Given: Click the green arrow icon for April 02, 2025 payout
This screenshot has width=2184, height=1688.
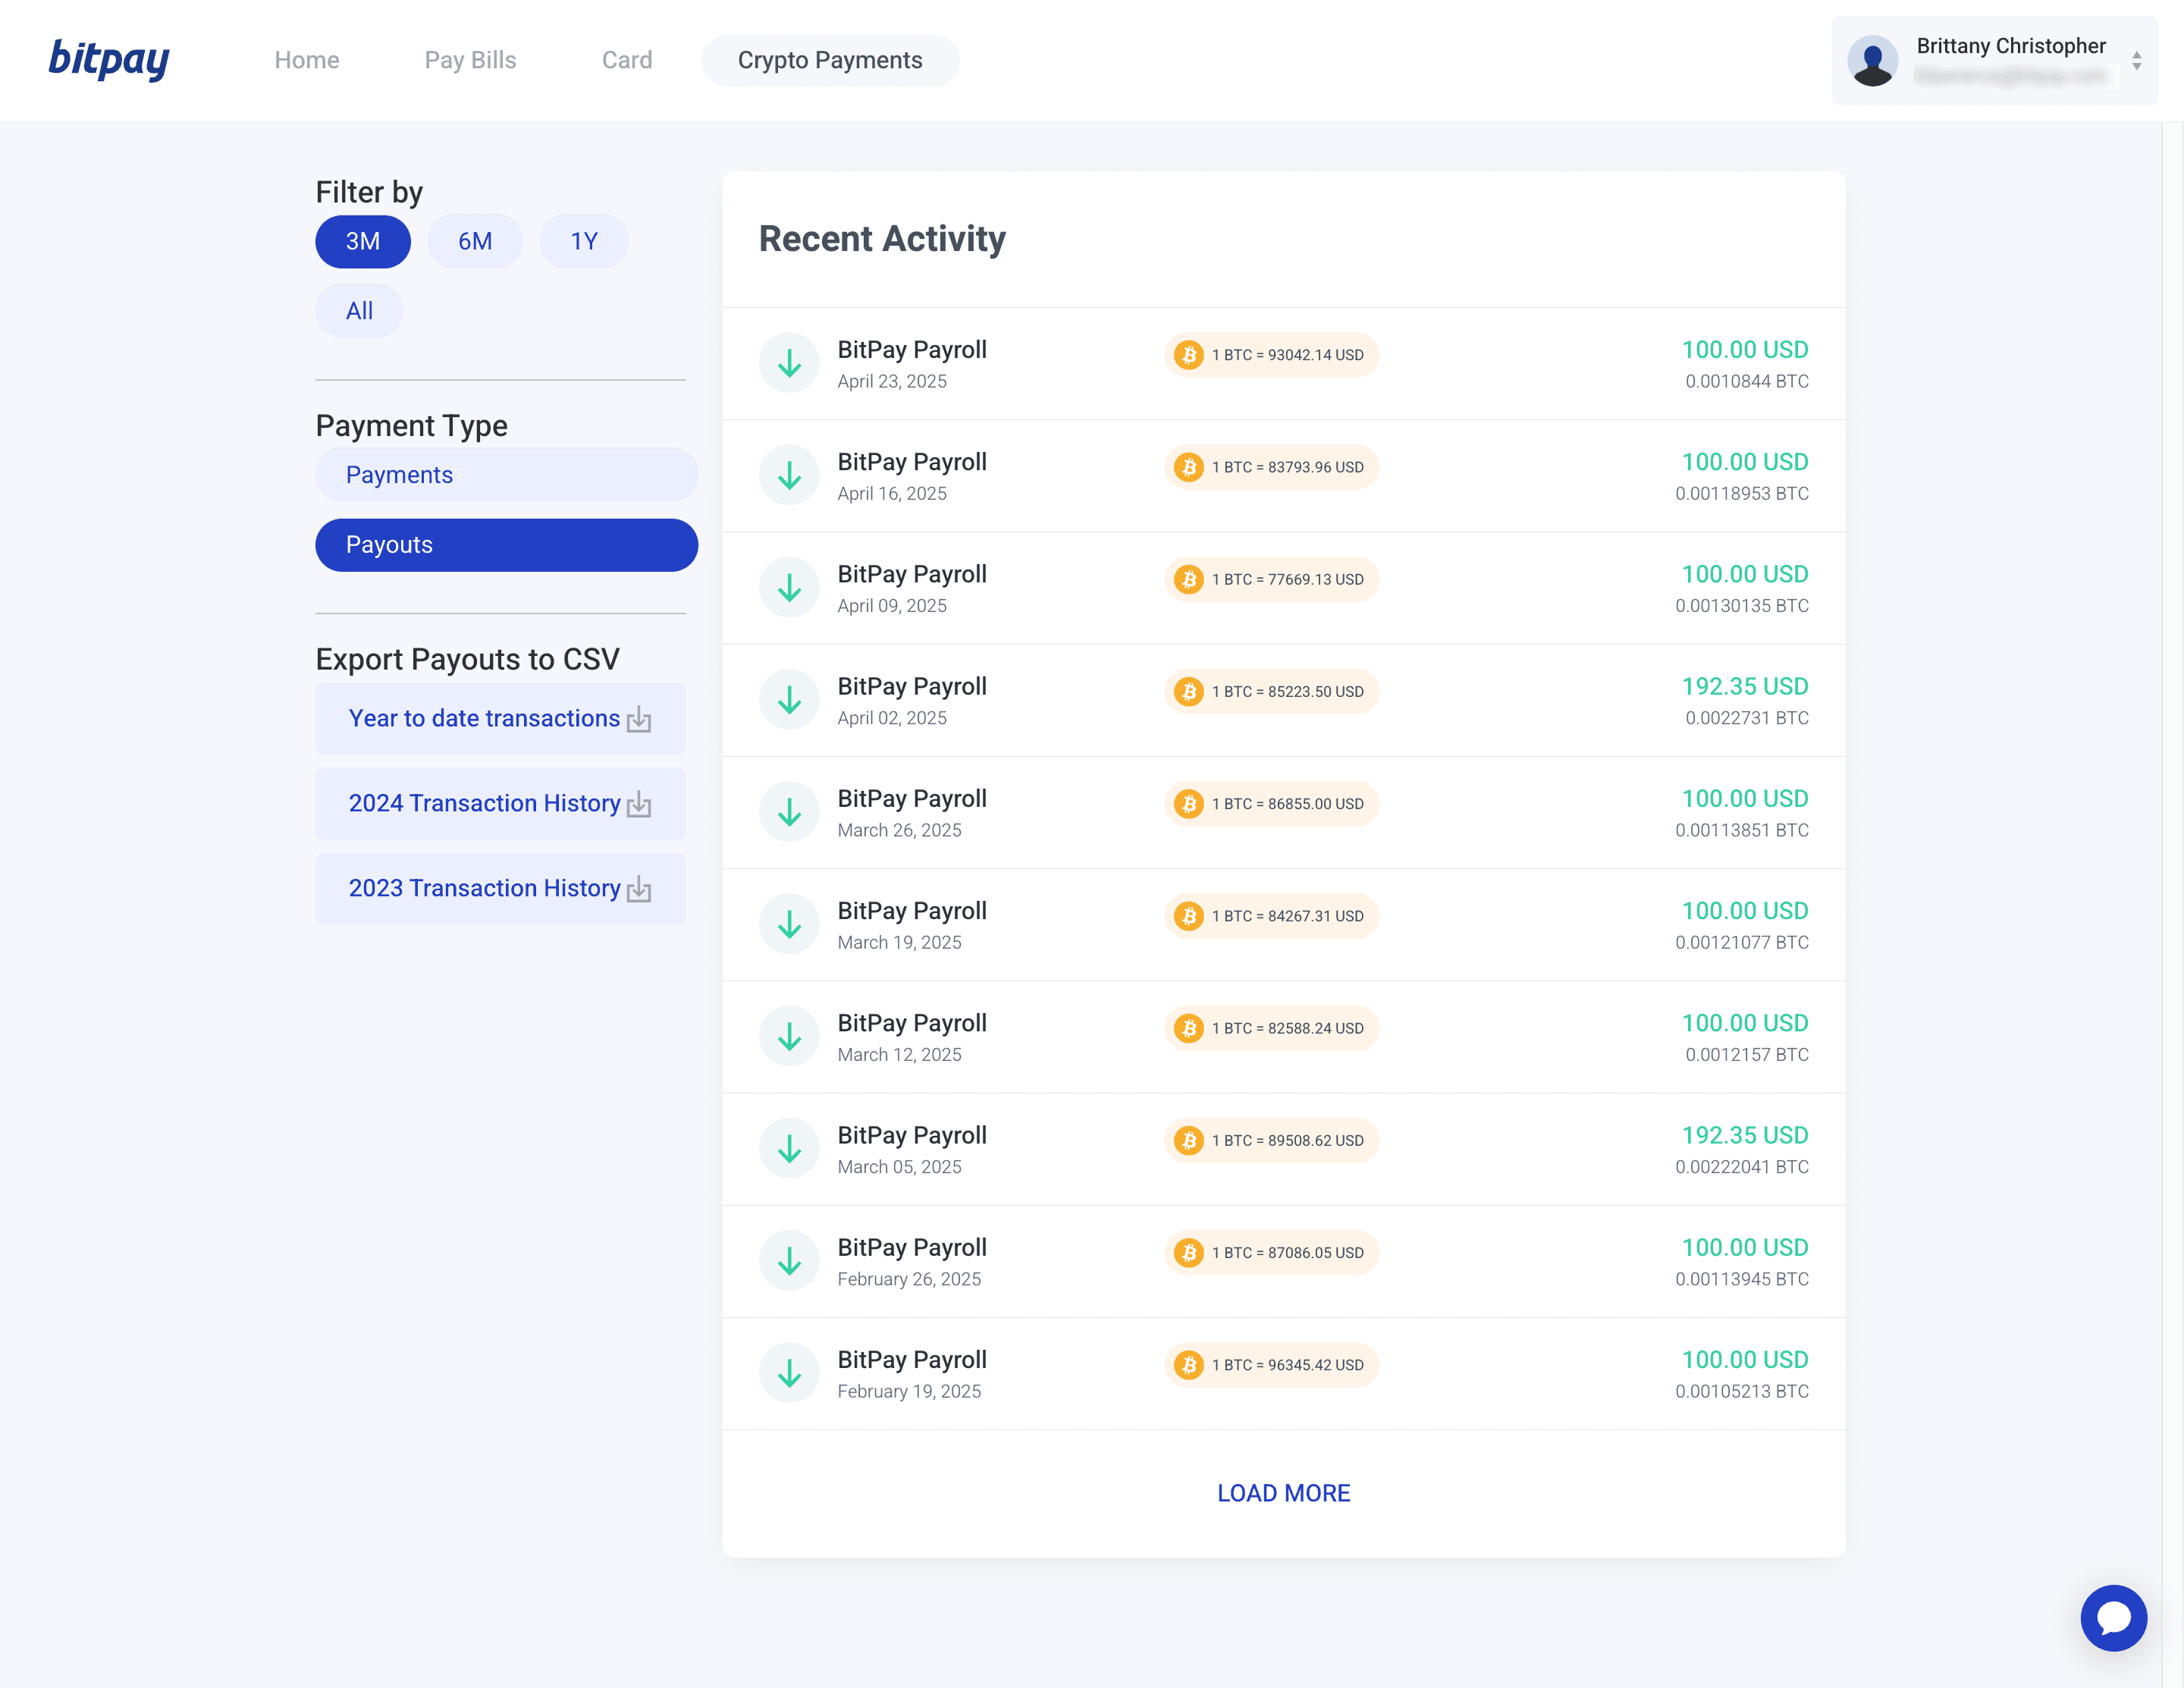Looking at the screenshot, I should [789, 699].
